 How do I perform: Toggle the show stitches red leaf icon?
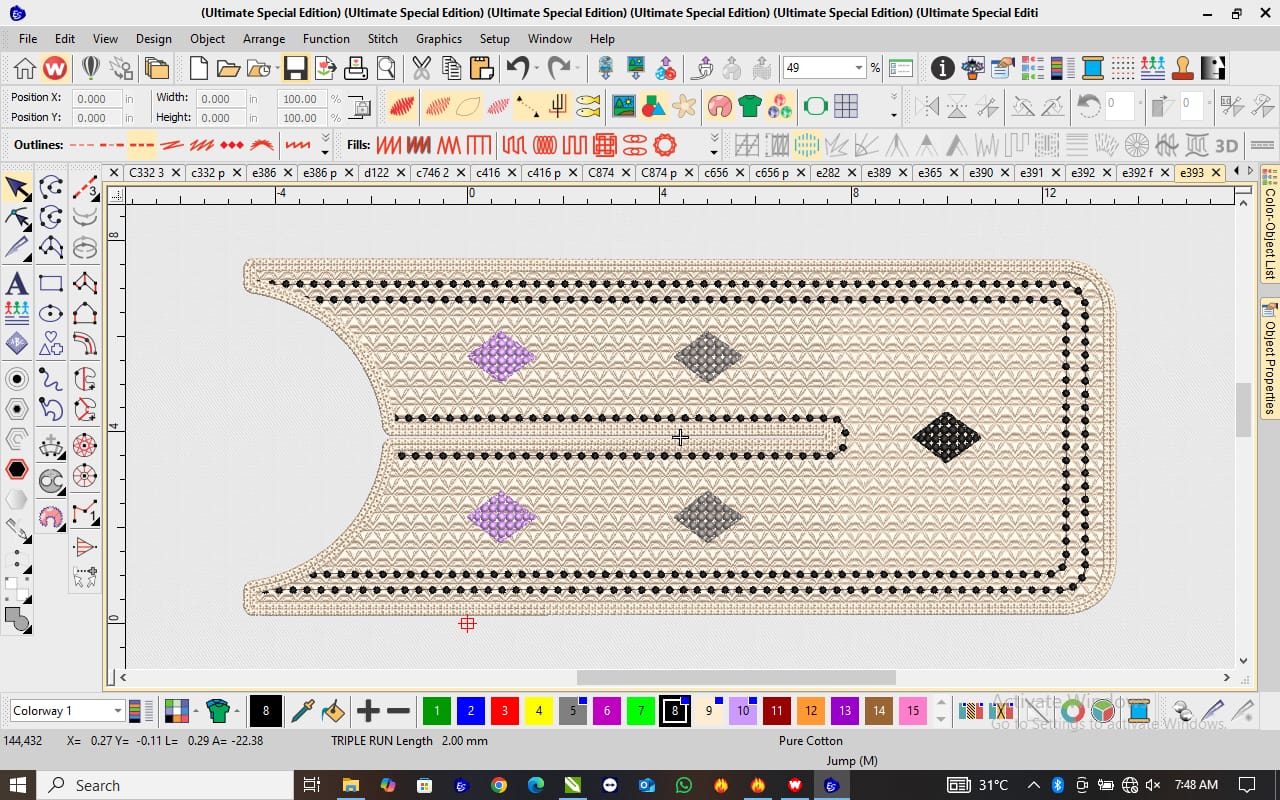(x=403, y=105)
